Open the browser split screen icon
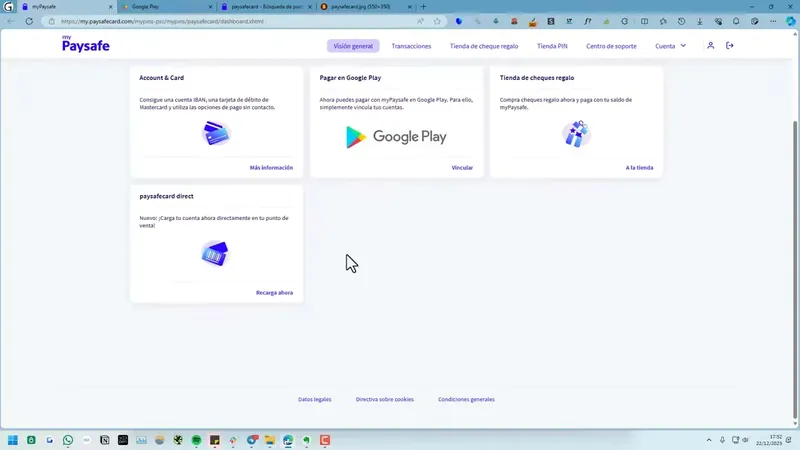This screenshot has width=800, height=450. 644,21
